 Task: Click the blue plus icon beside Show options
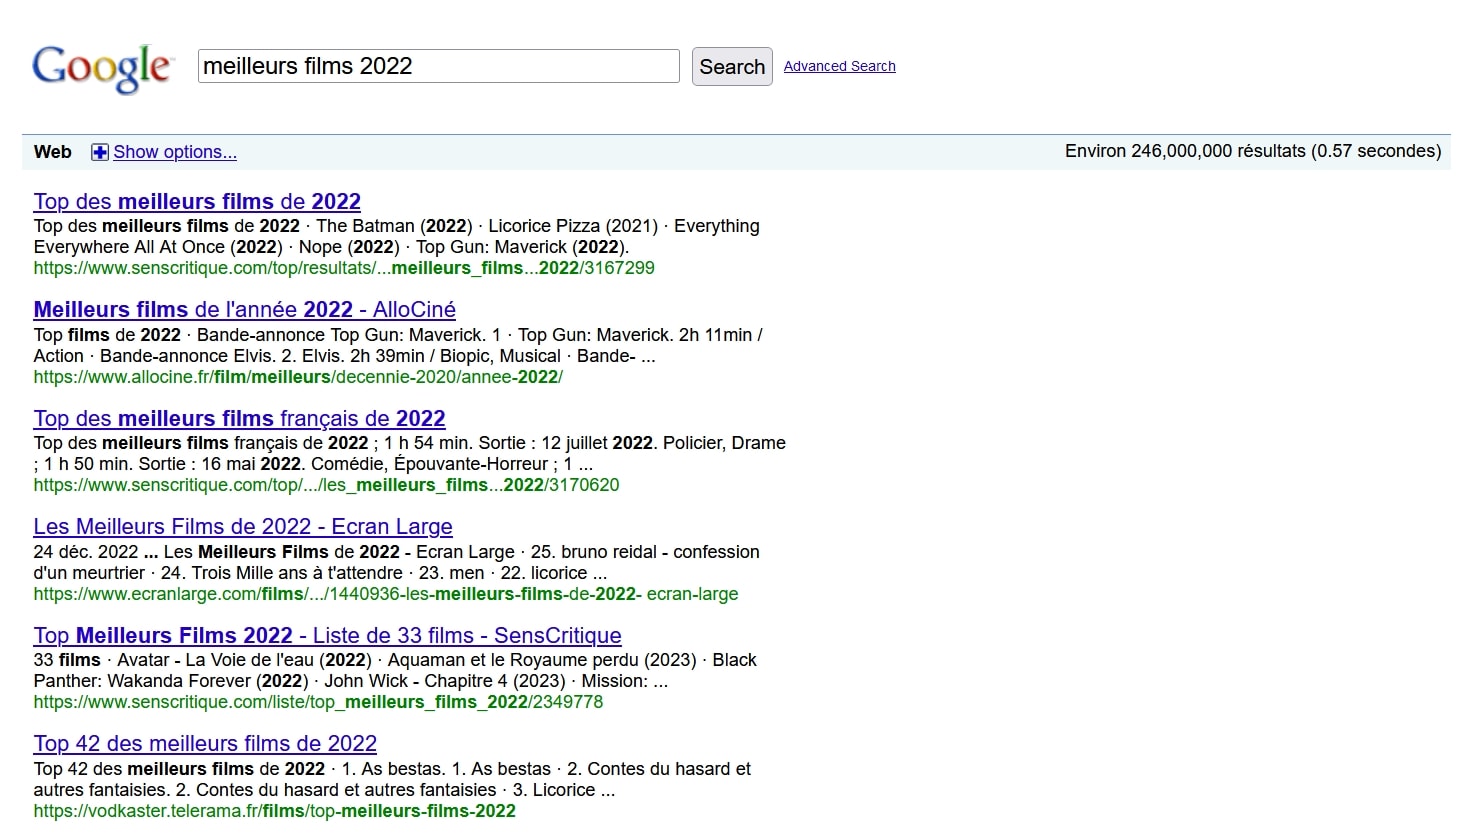100,152
